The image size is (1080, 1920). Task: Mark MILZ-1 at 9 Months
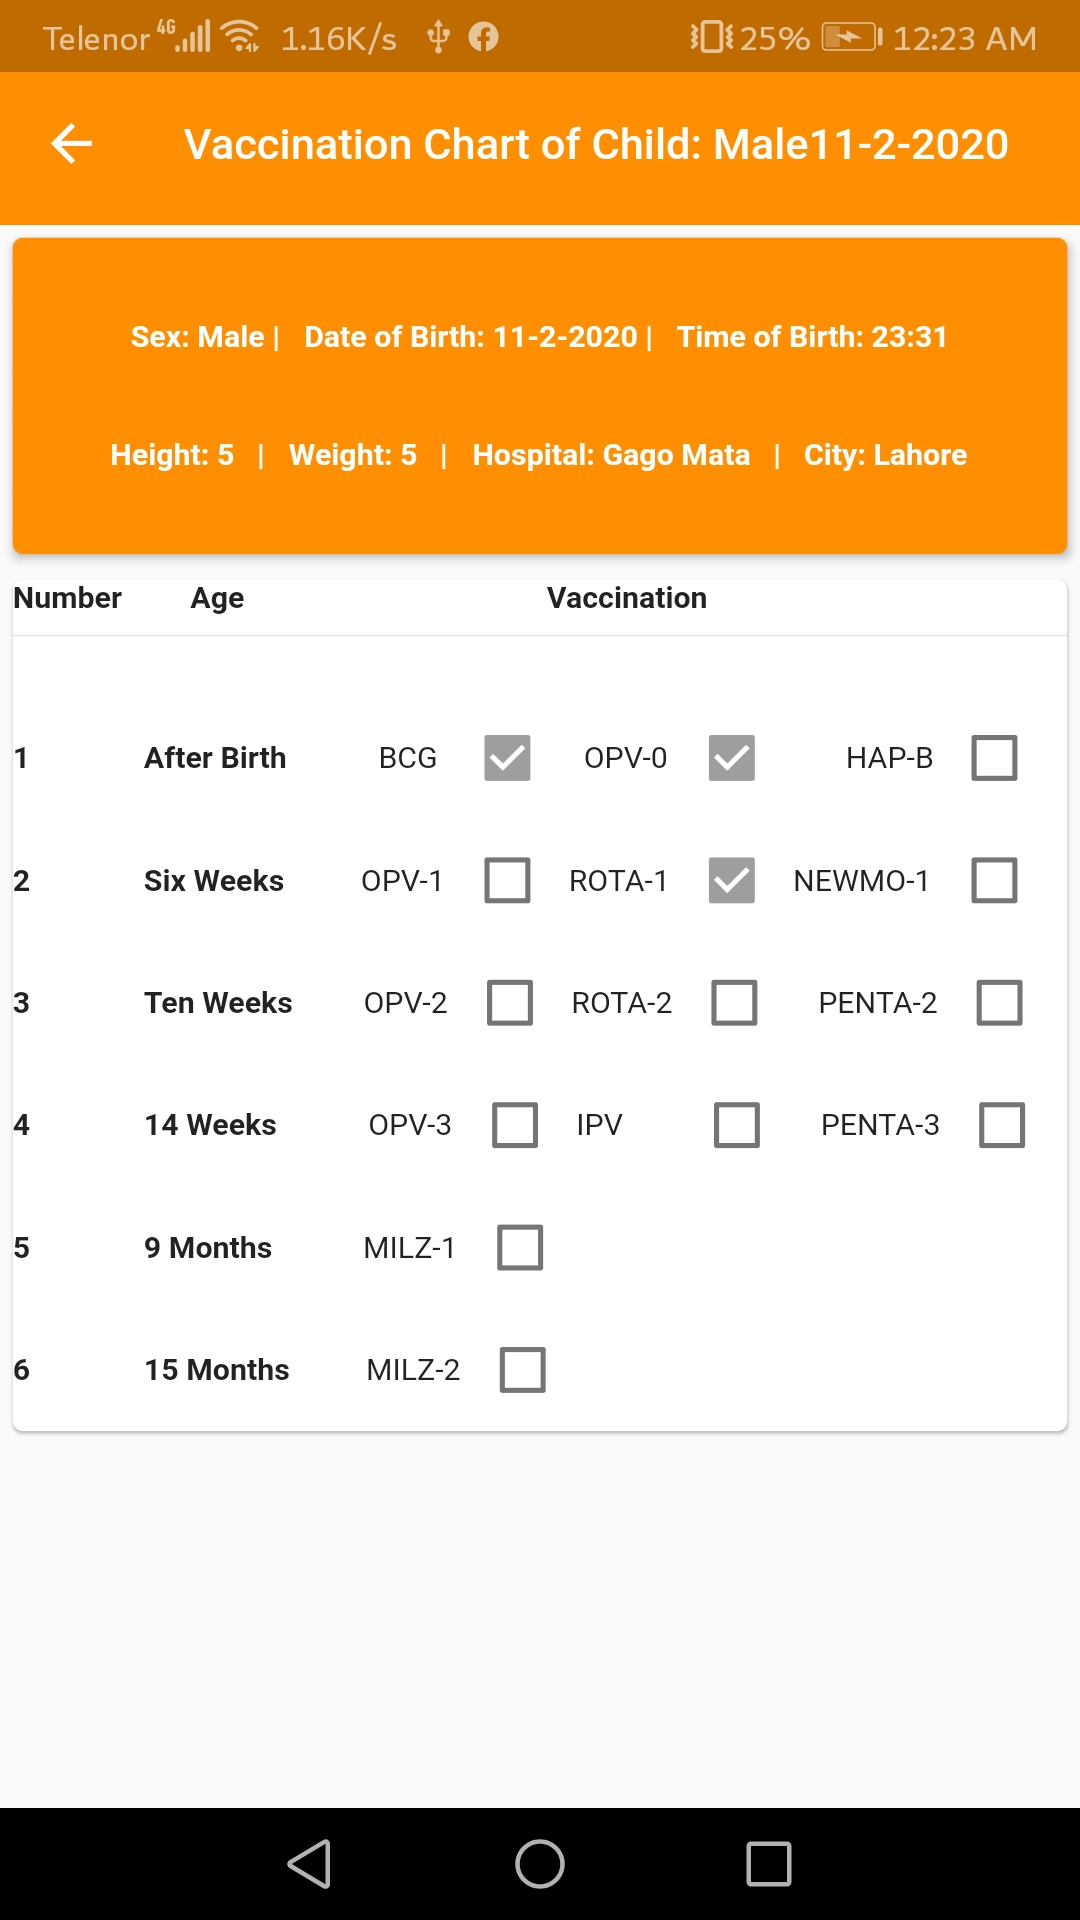click(x=520, y=1247)
